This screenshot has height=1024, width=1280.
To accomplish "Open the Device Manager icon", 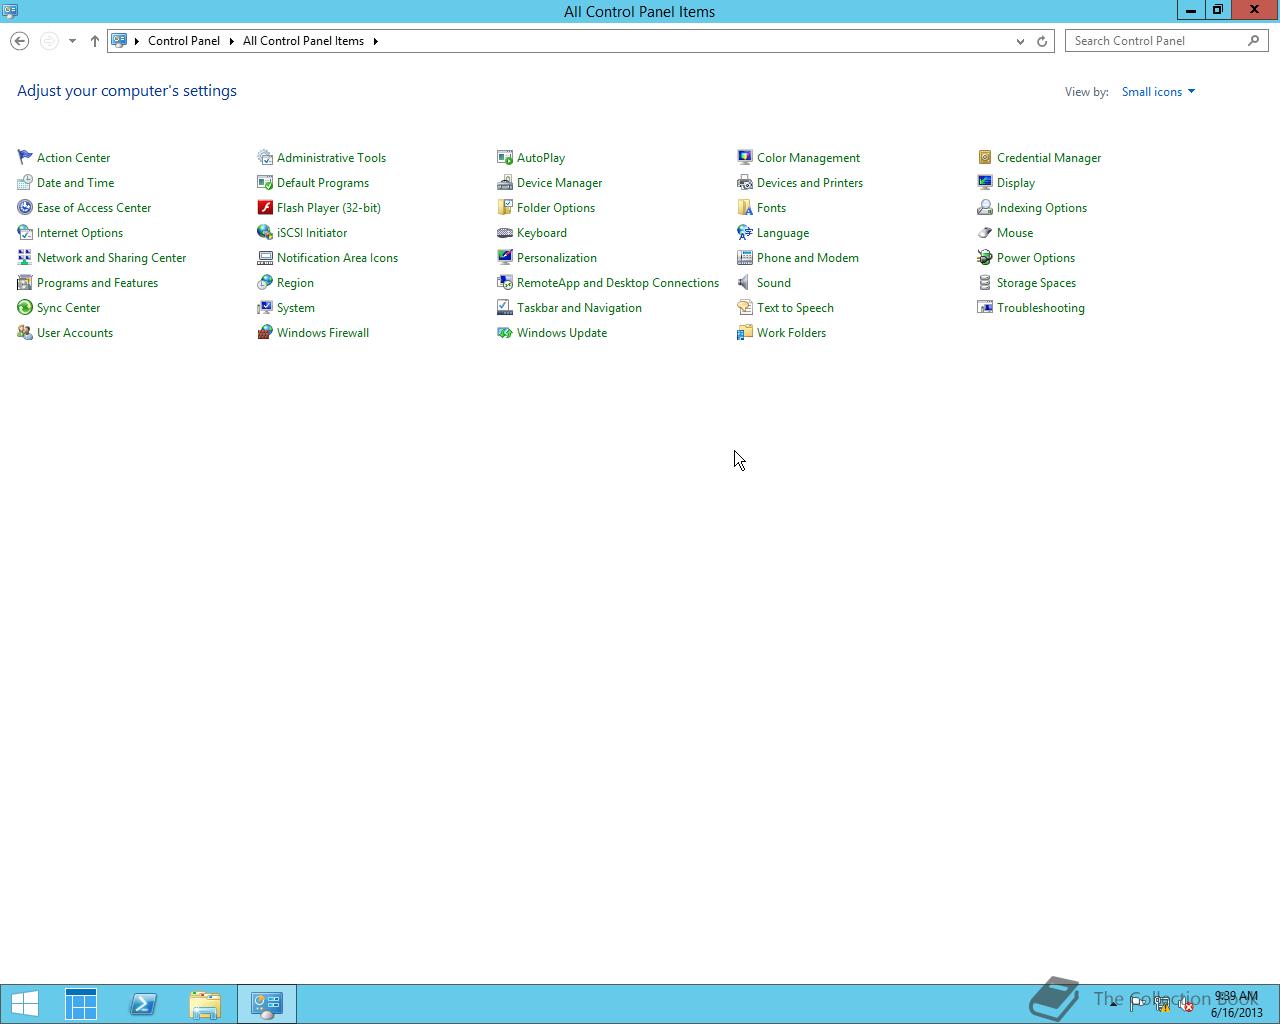I will (505, 182).
